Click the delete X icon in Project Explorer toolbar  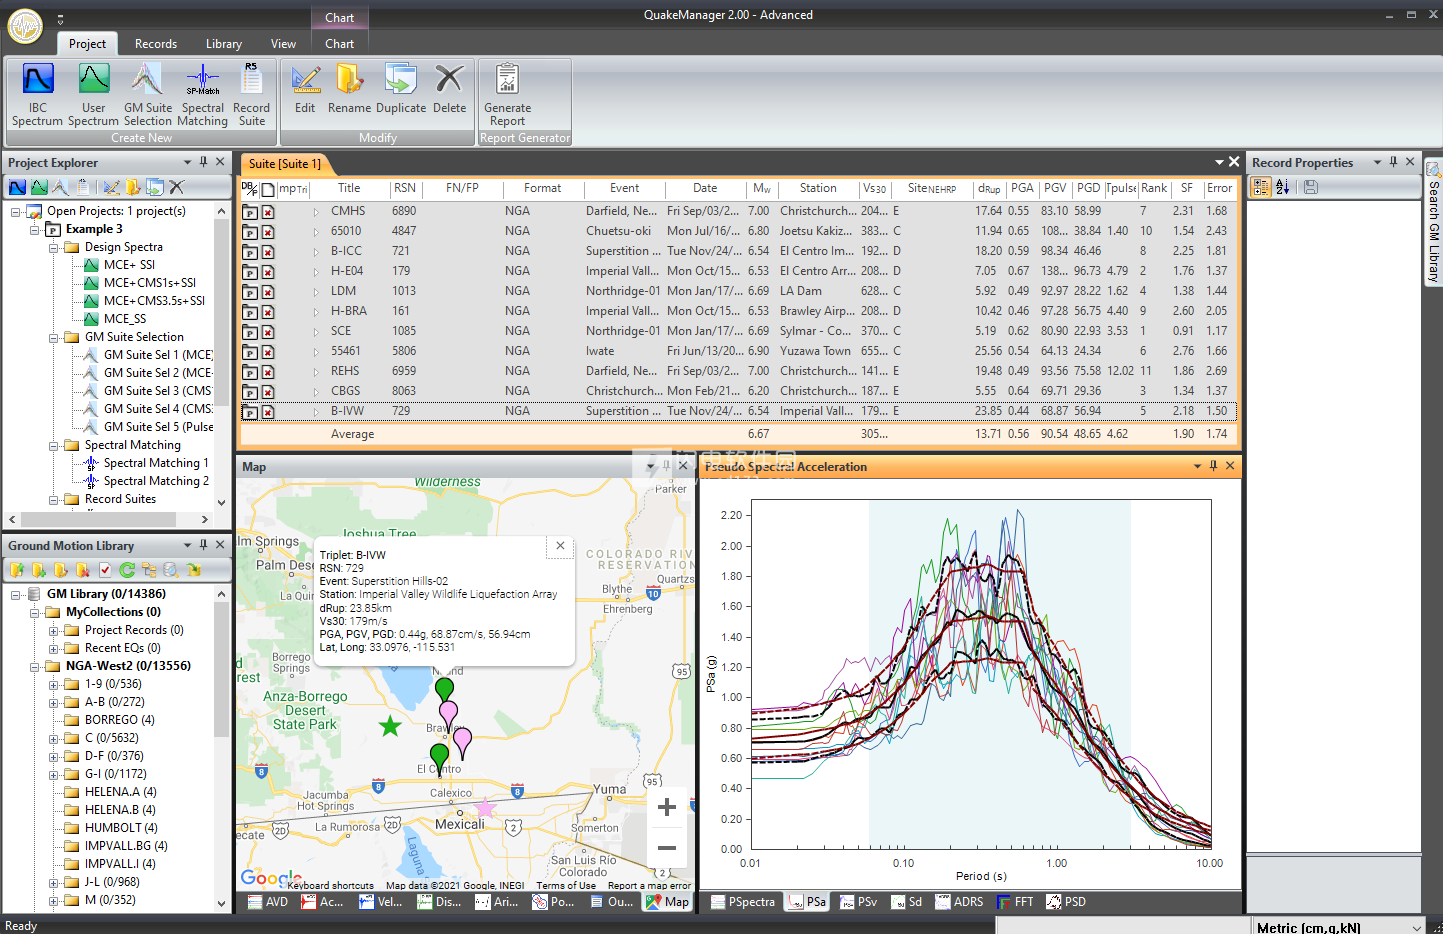[177, 187]
